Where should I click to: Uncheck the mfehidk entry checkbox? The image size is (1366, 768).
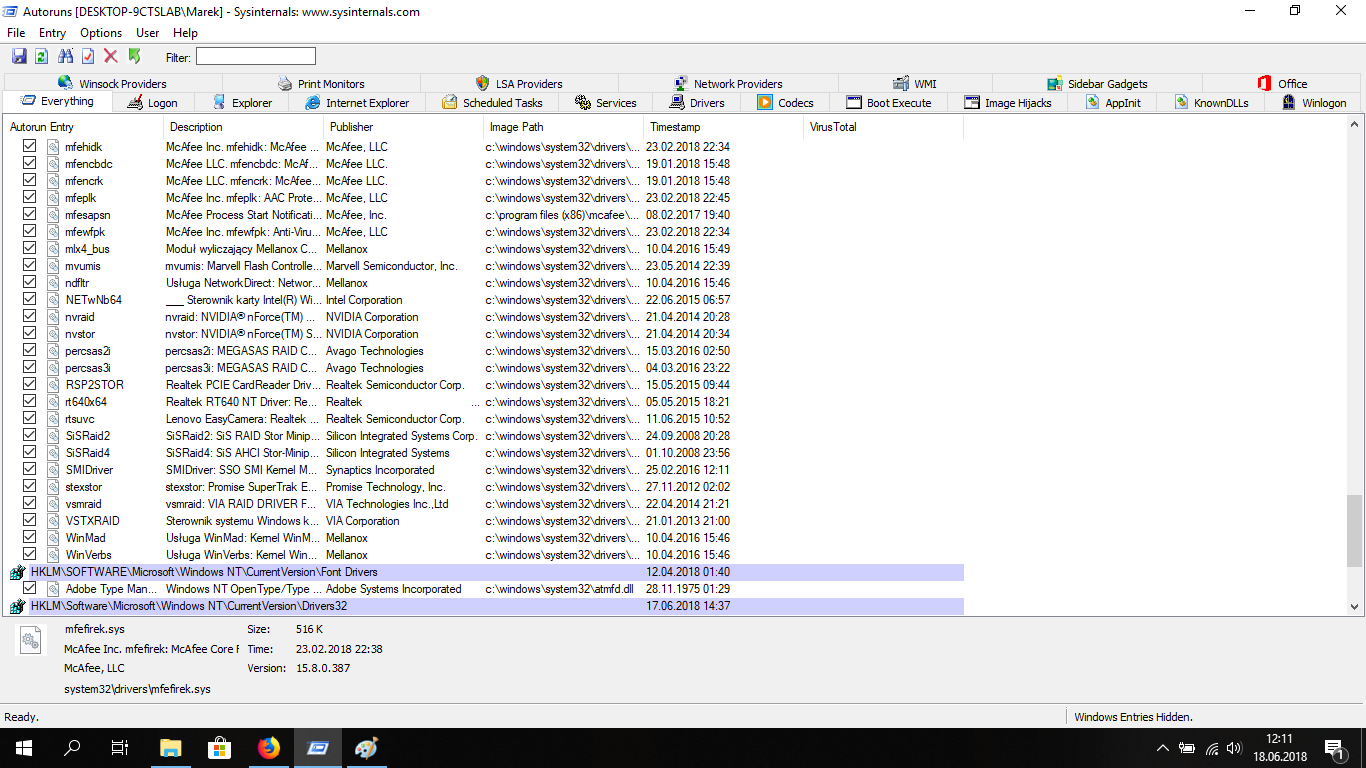(x=30, y=147)
